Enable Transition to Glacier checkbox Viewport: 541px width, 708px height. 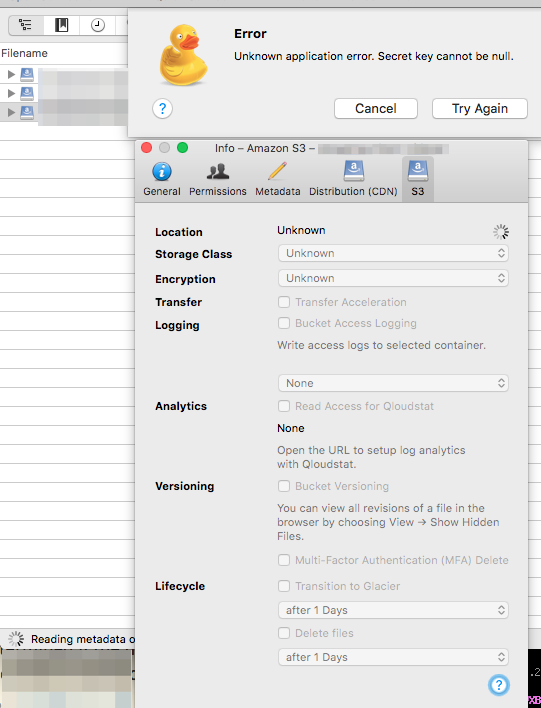point(284,586)
